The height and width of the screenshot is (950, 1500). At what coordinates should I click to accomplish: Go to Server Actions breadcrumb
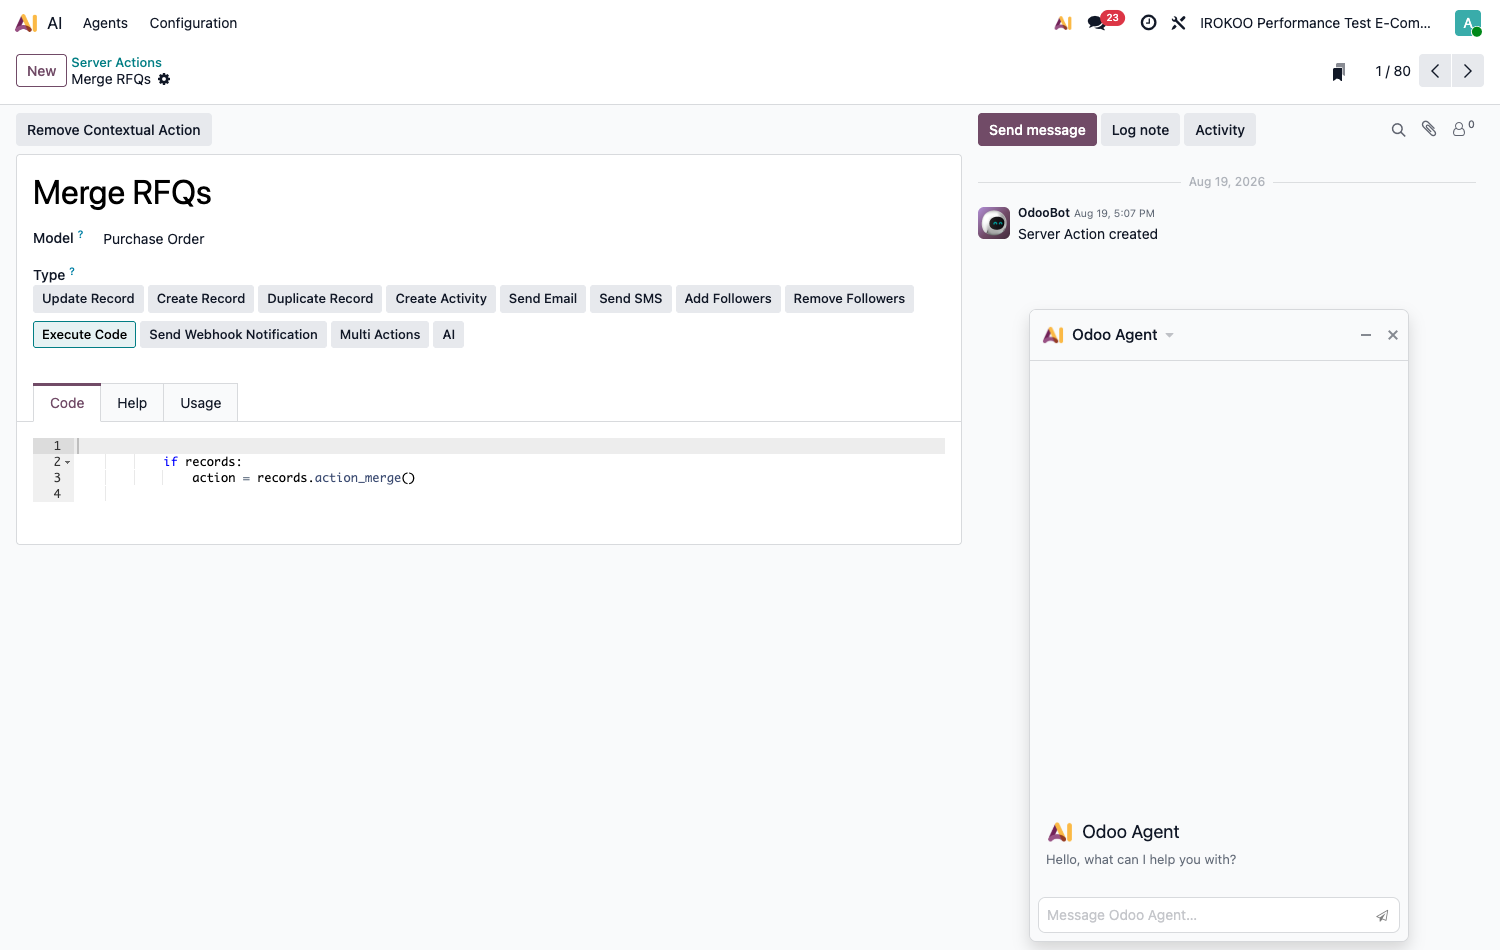click(116, 62)
